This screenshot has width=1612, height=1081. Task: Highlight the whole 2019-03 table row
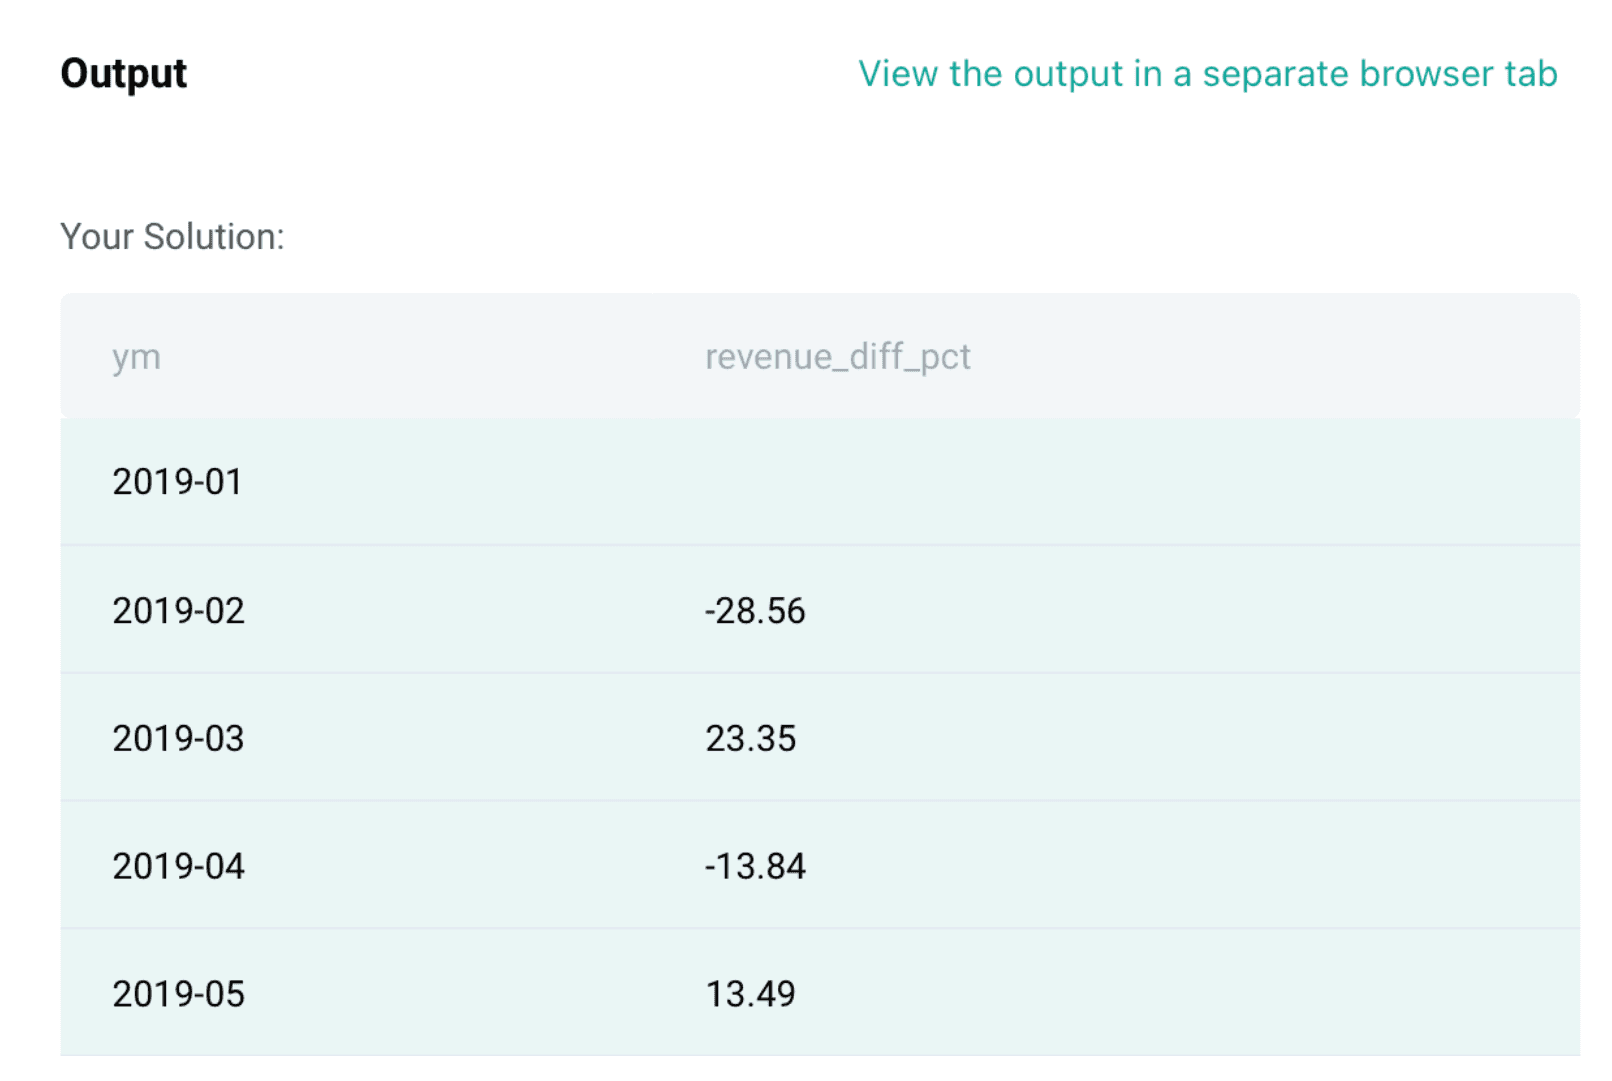point(1200,738)
